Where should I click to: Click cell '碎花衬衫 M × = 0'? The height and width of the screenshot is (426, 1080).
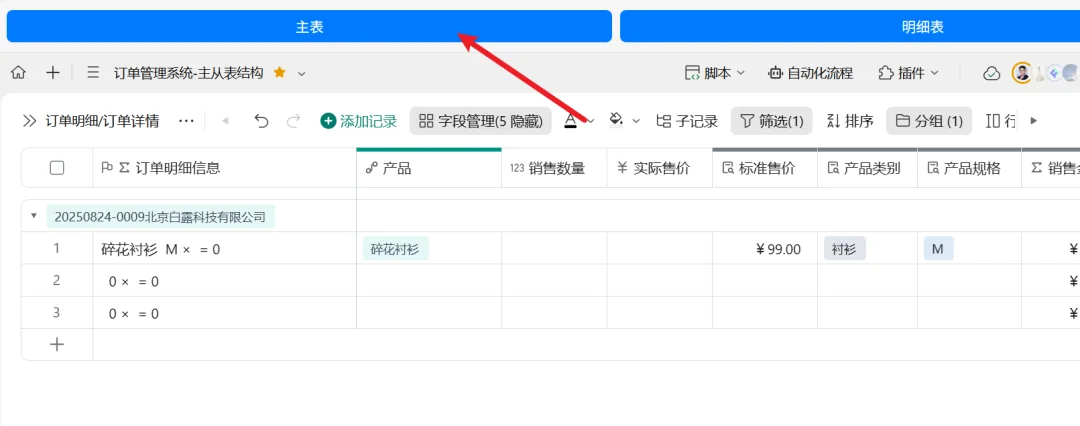pos(225,249)
